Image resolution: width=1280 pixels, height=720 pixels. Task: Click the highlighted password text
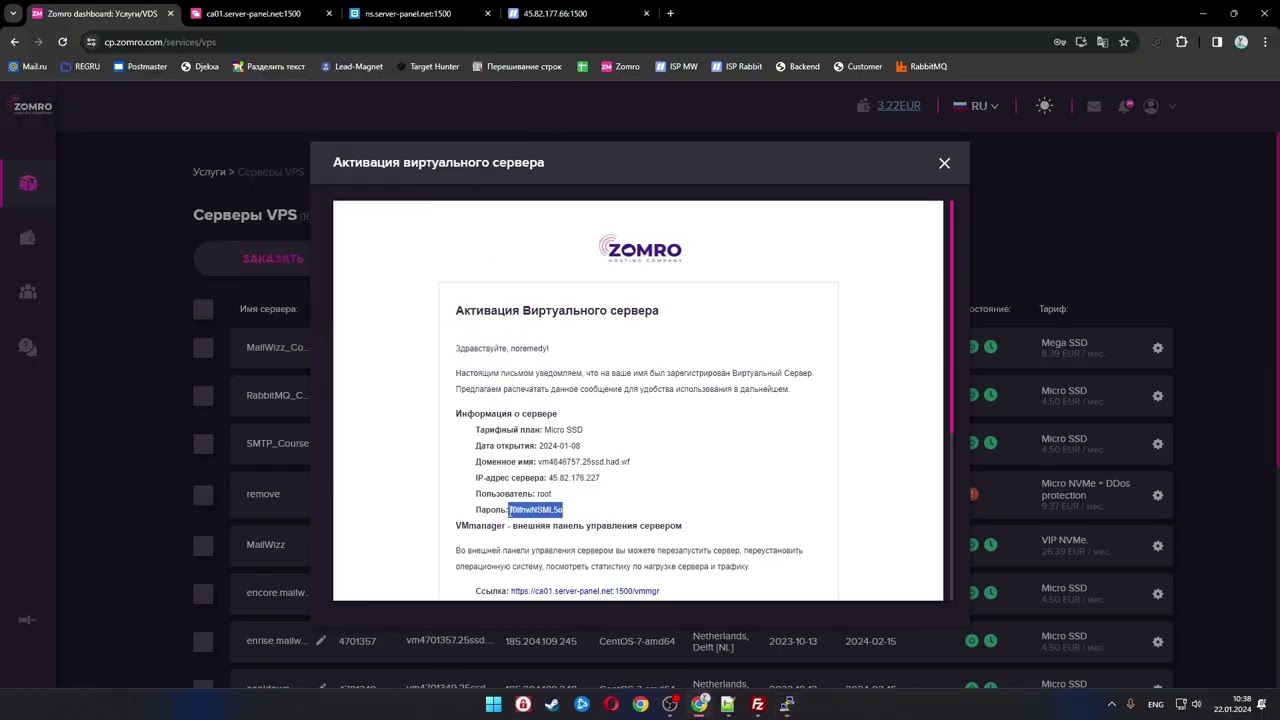click(x=535, y=510)
